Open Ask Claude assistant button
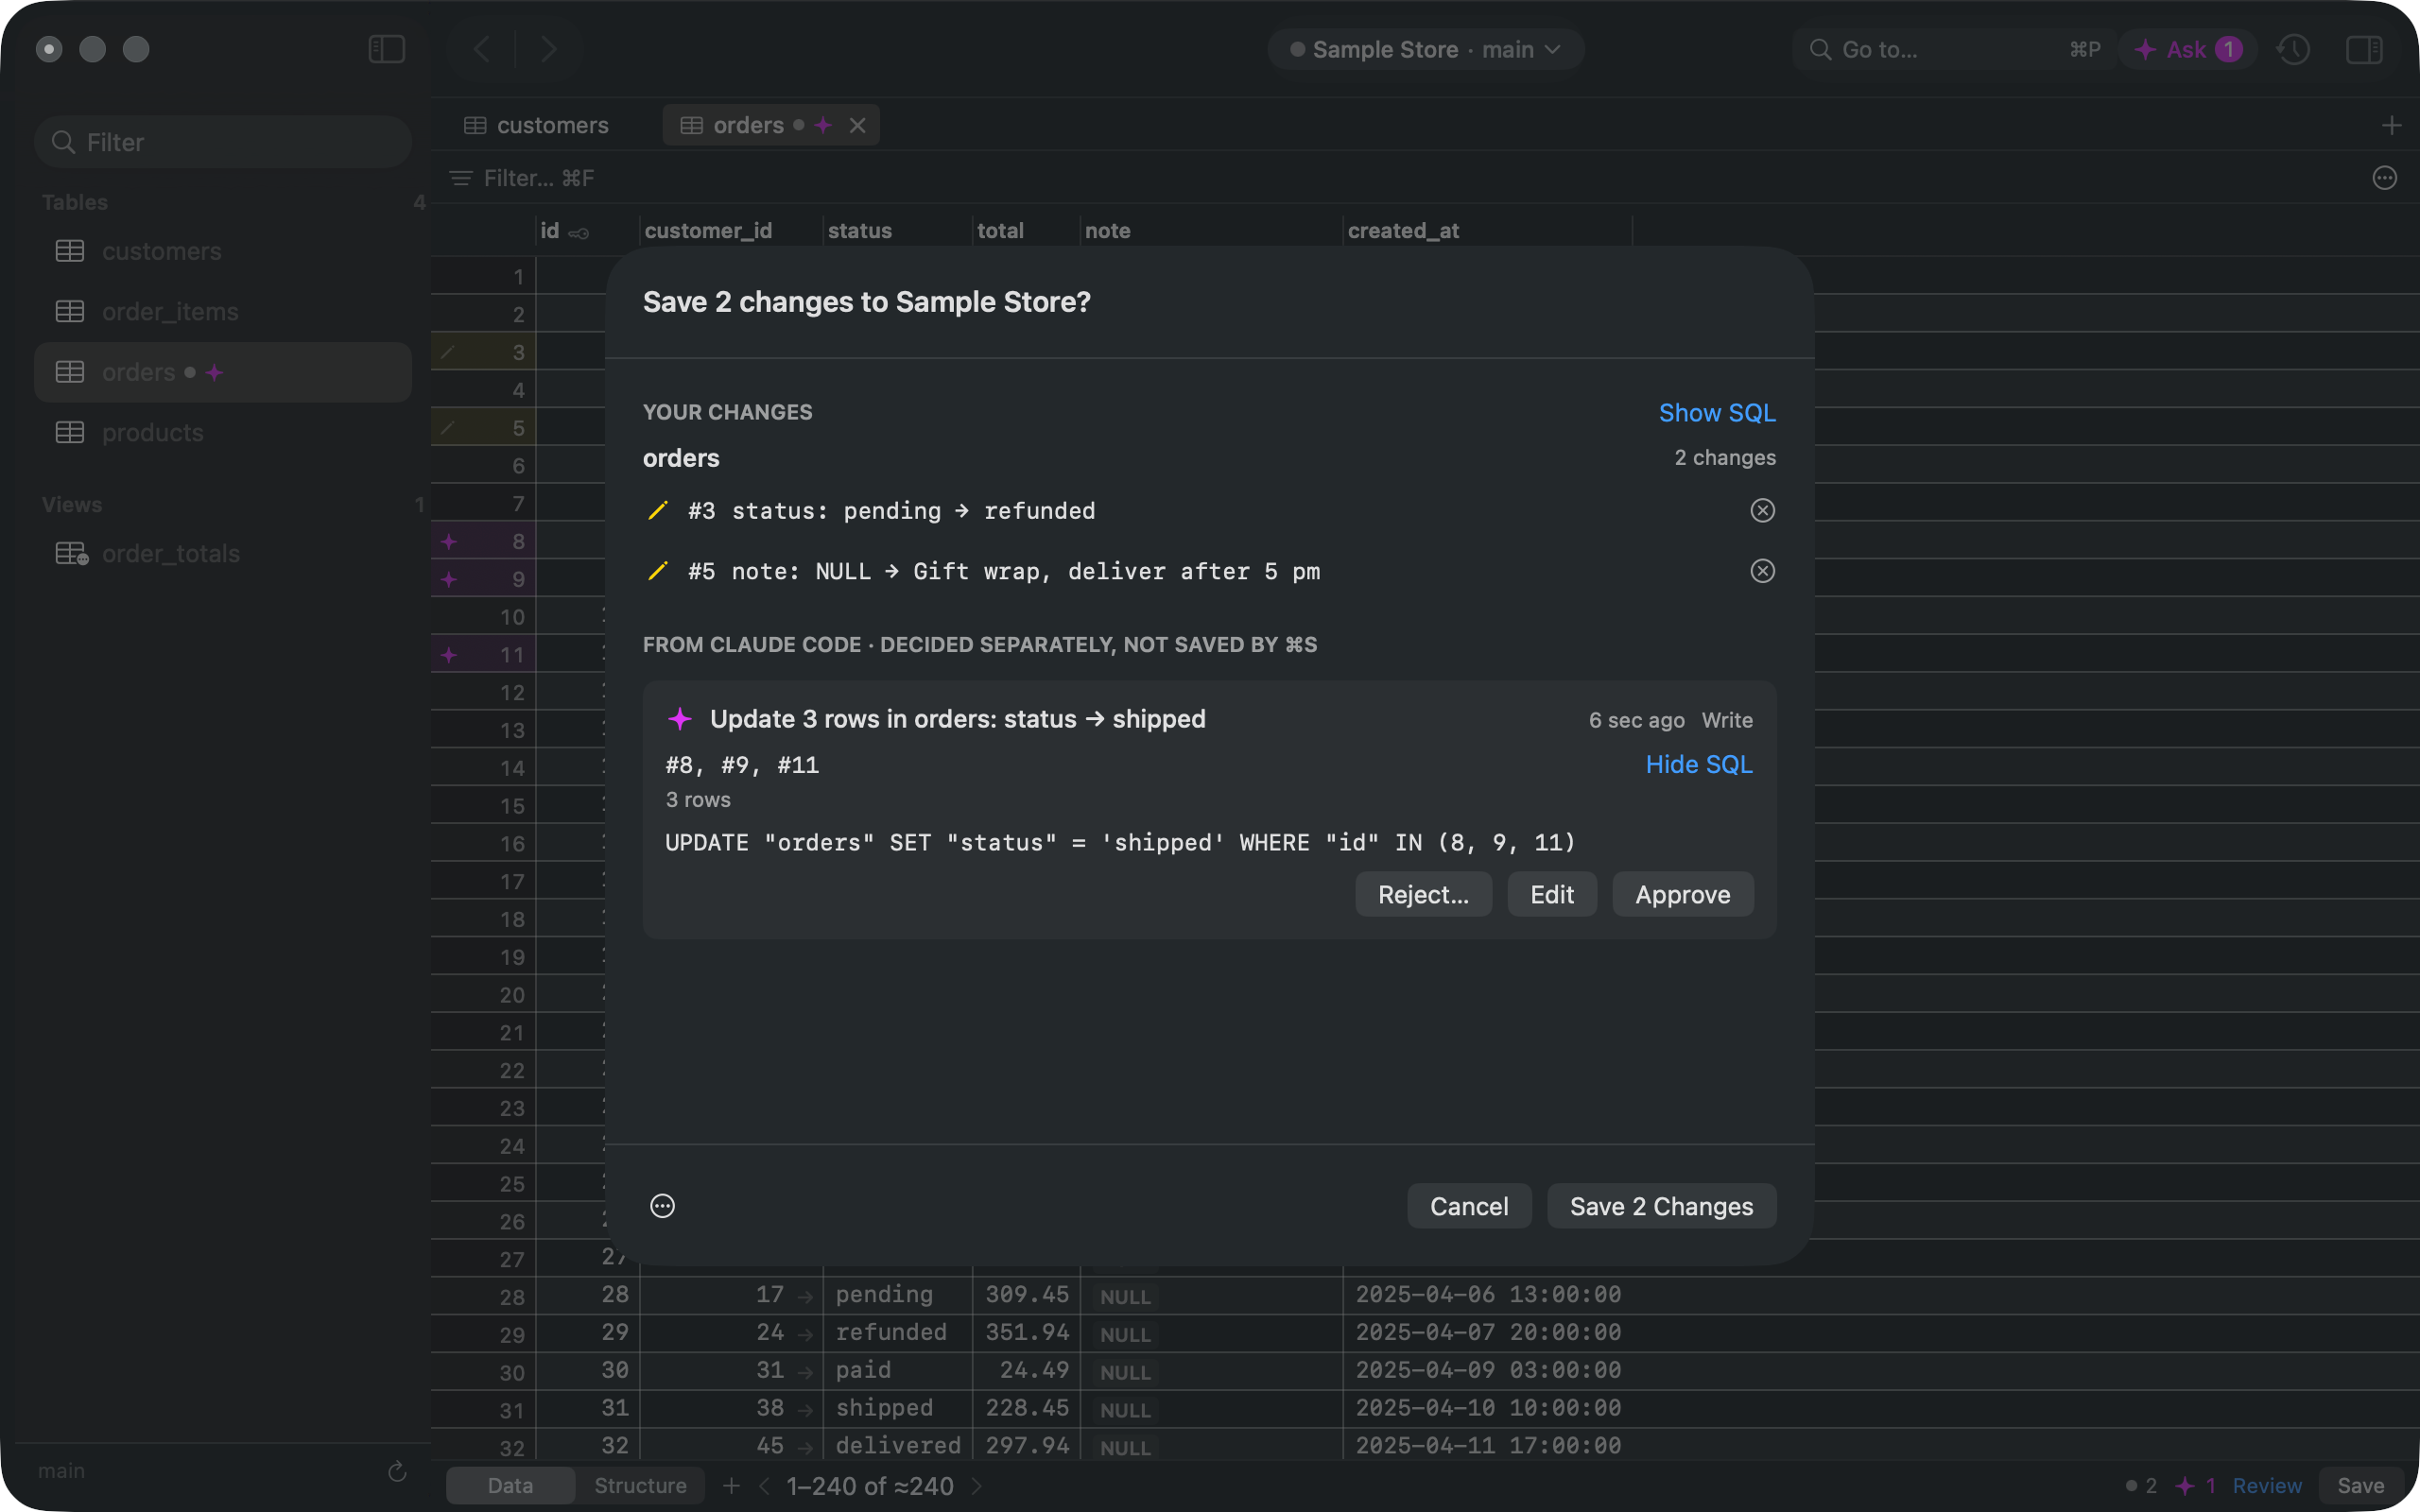2420x1512 pixels. pyautogui.click(x=2187, y=49)
